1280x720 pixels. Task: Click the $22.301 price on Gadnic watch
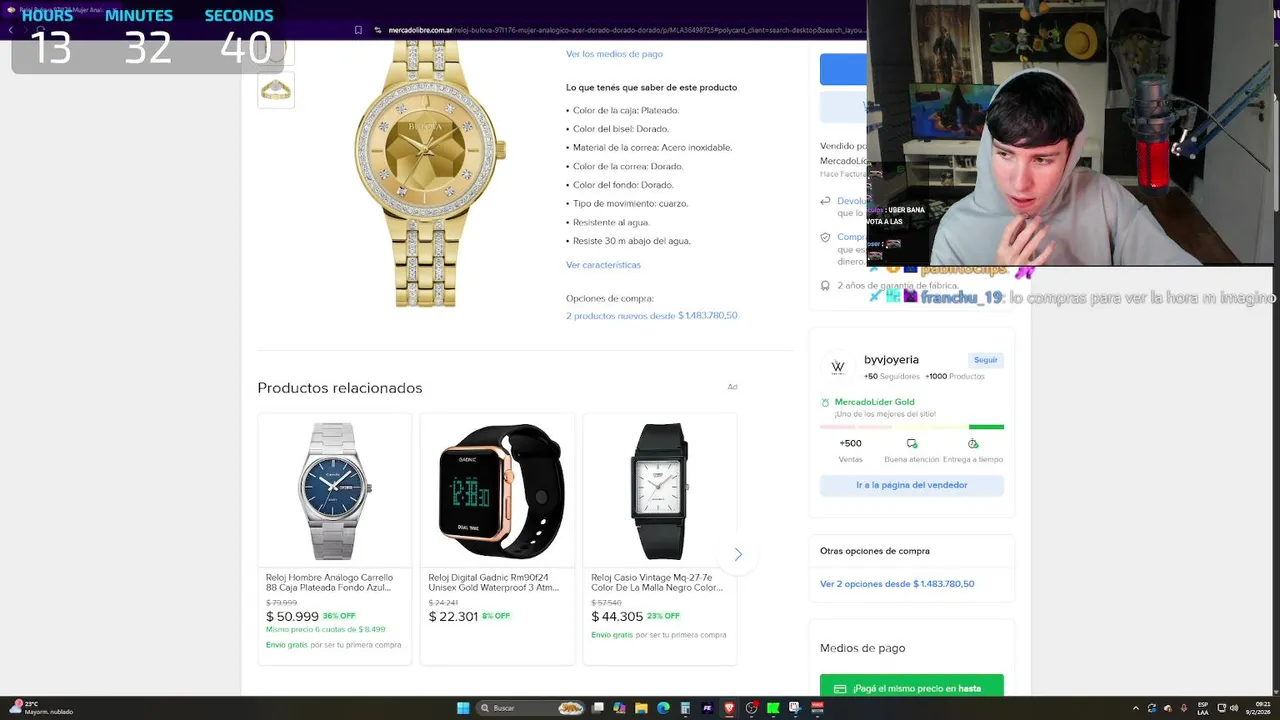coord(453,617)
